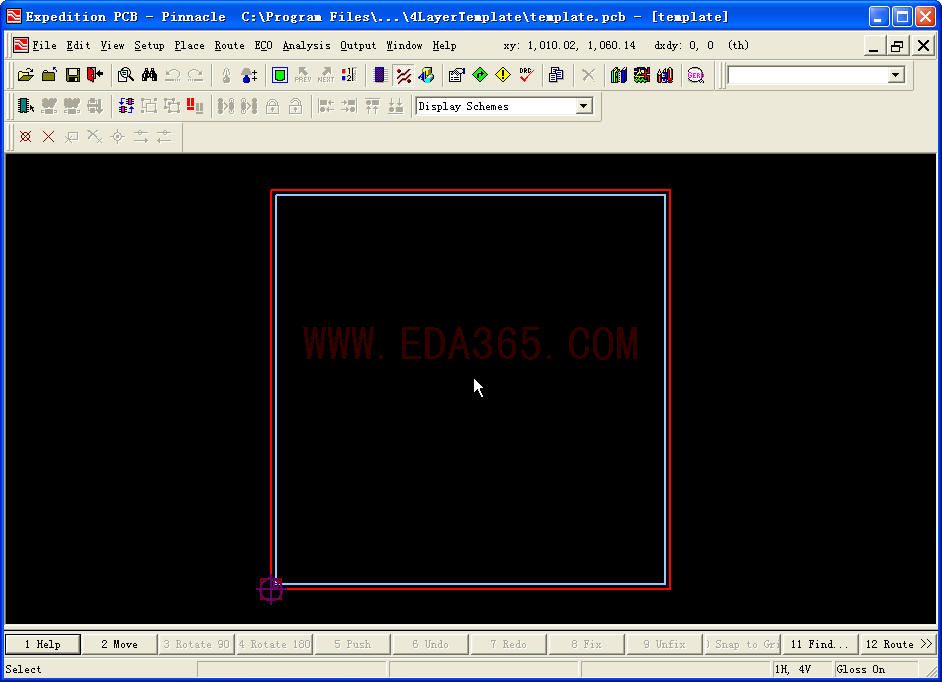Image resolution: width=942 pixels, height=682 pixels.
Task: Click the 11 Find... button
Action: coord(819,644)
